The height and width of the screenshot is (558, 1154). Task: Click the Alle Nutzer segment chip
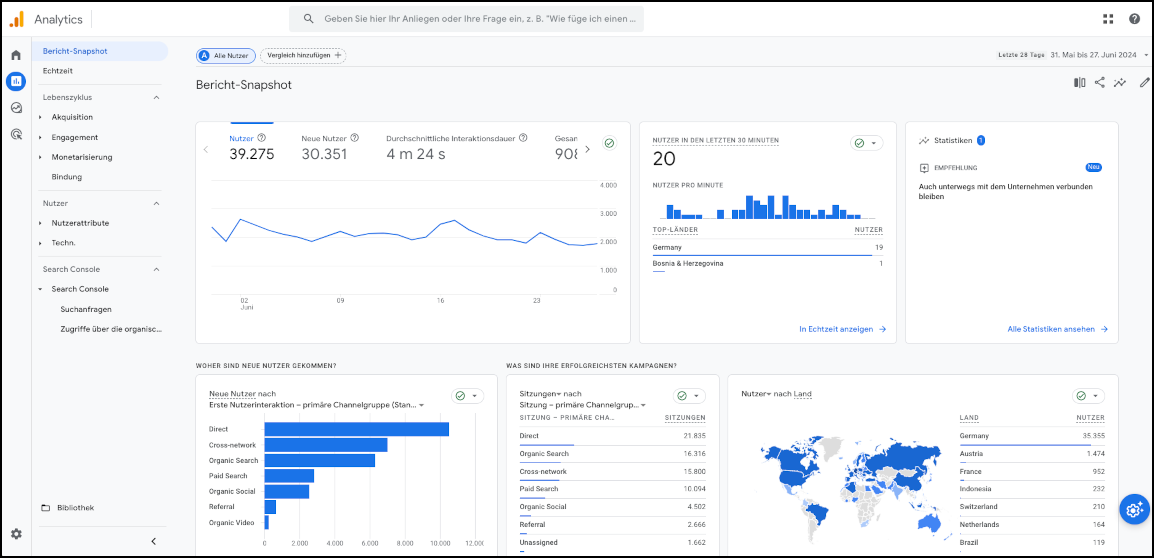[x=226, y=55]
